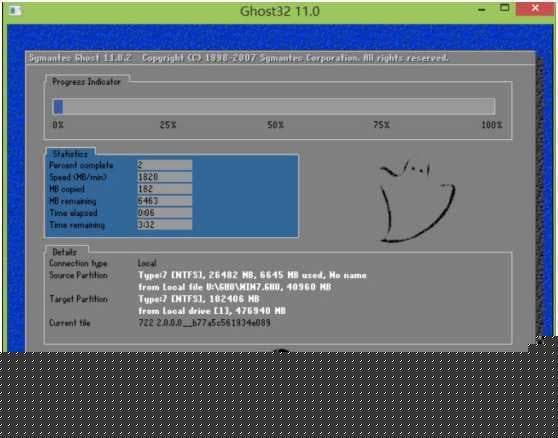This screenshot has width=558, height=438.
Task: Click the Symantec ghost mascot drawing
Action: 416,201
